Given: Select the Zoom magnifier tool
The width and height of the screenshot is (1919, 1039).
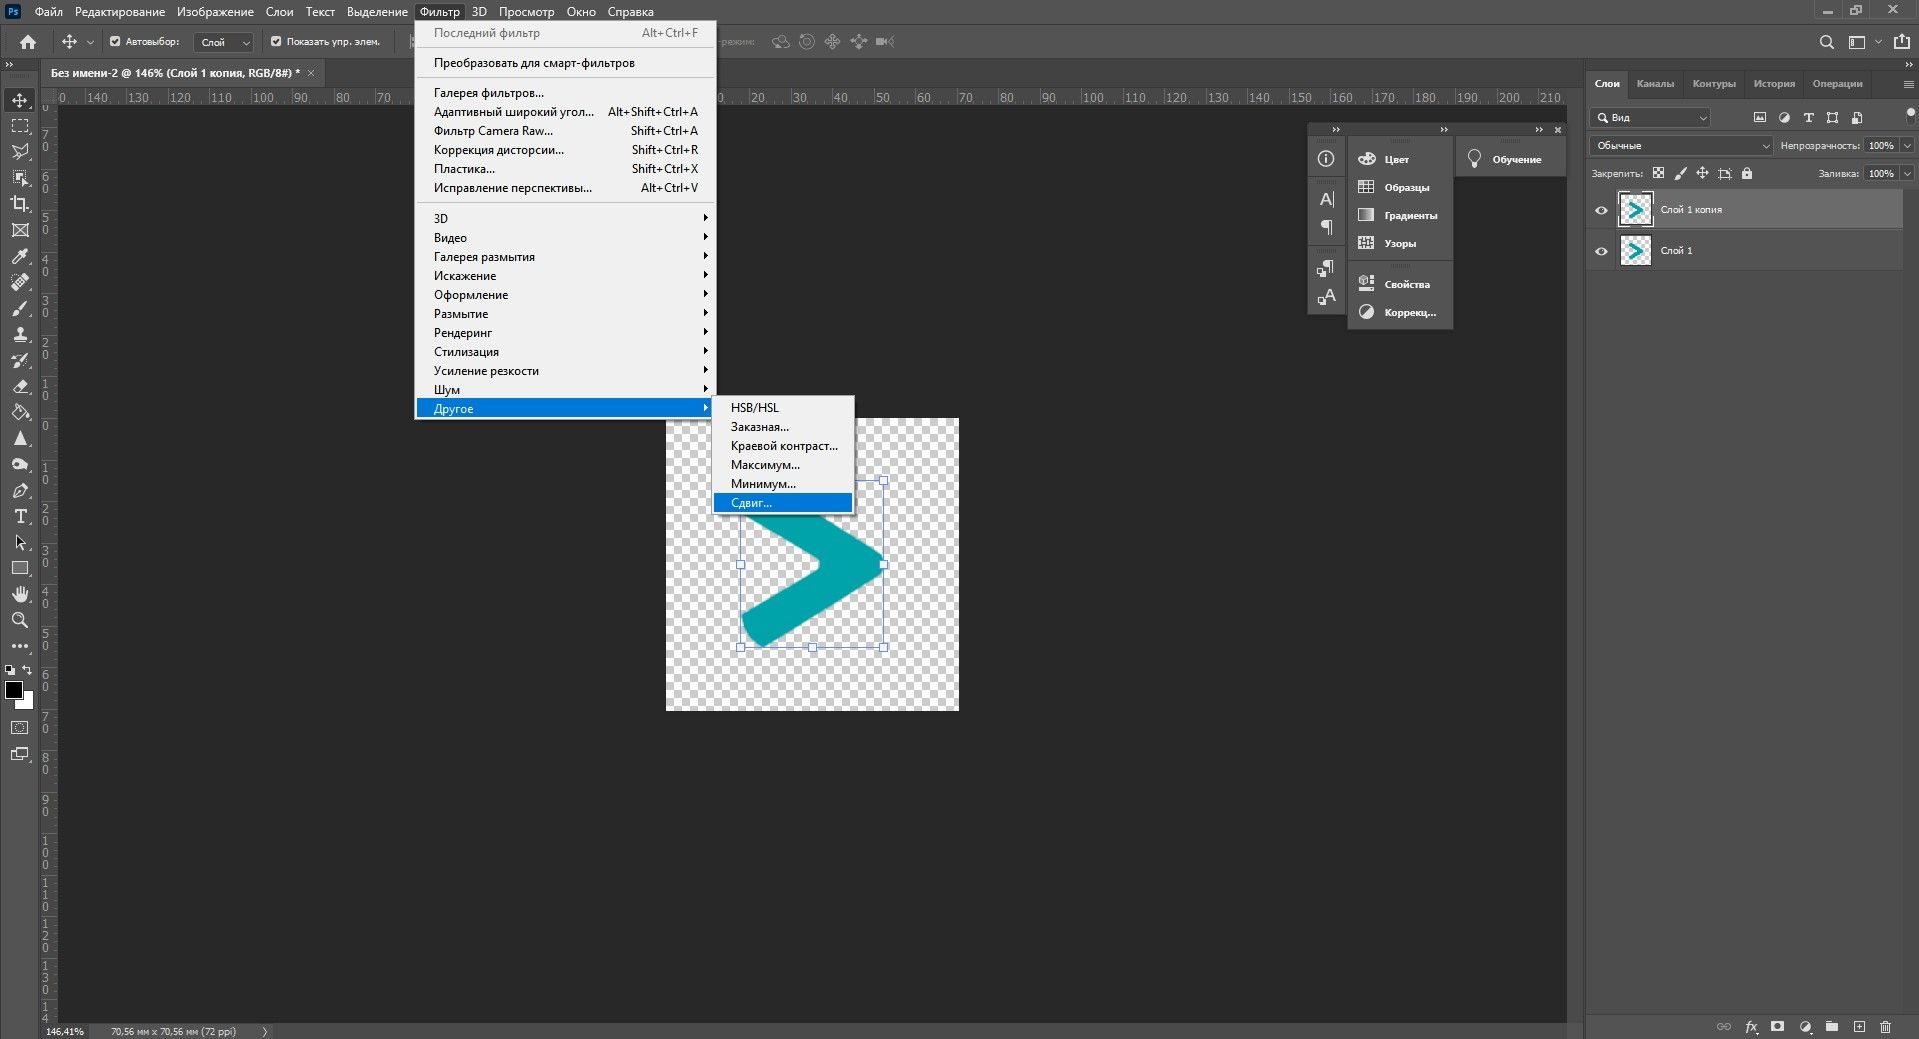Looking at the screenshot, I should (x=20, y=621).
